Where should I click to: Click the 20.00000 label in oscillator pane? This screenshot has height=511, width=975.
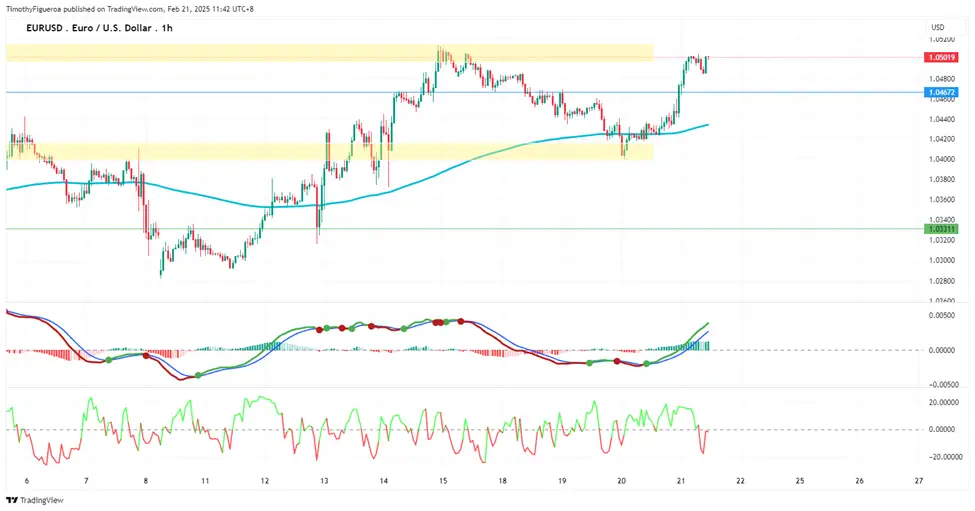point(946,402)
